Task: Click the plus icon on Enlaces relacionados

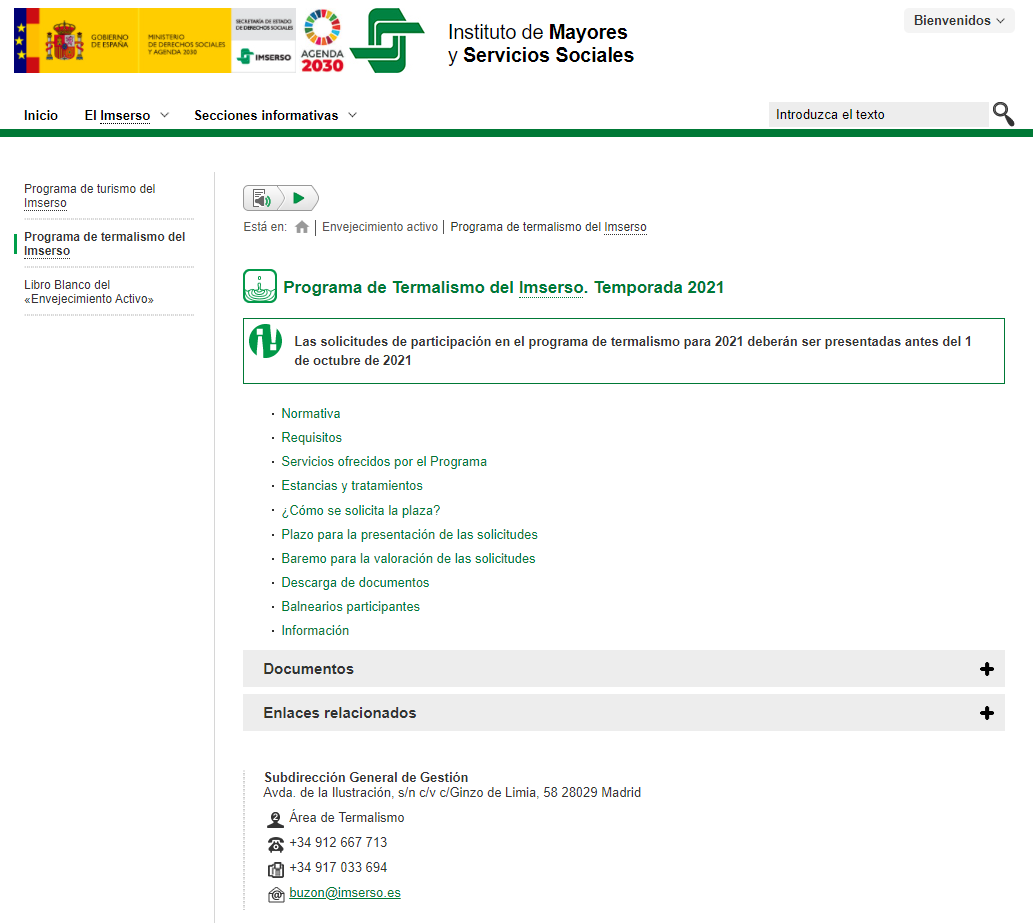Action: (986, 713)
